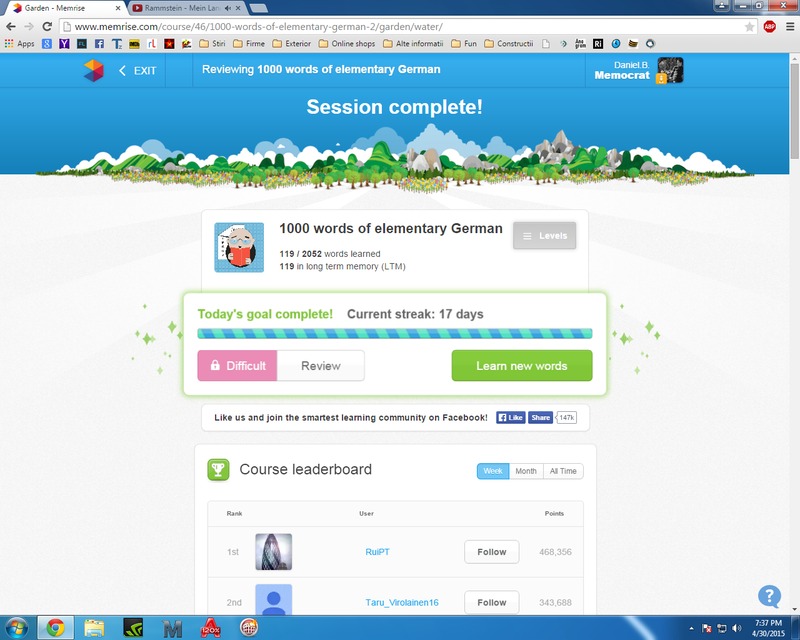Screen dimensions: 800x640
Task: Click the 1000 words course thumbnail
Action: point(239,248)
